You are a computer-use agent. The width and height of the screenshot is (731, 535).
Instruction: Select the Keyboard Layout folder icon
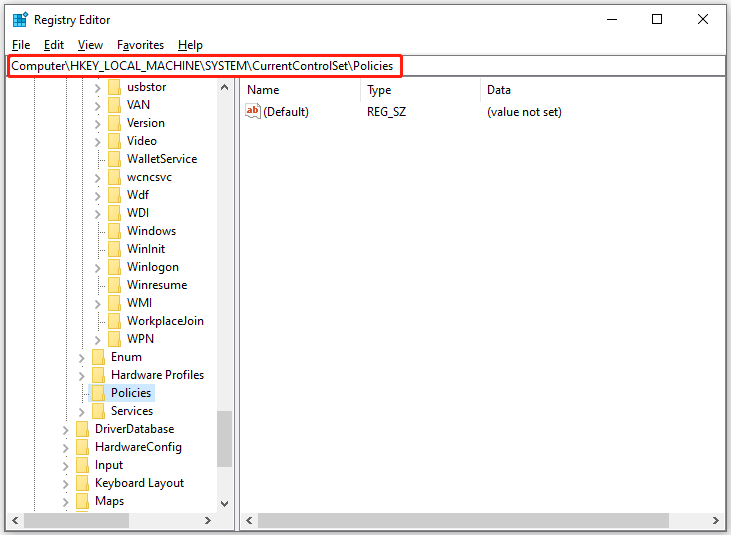(x=83, y=483)
